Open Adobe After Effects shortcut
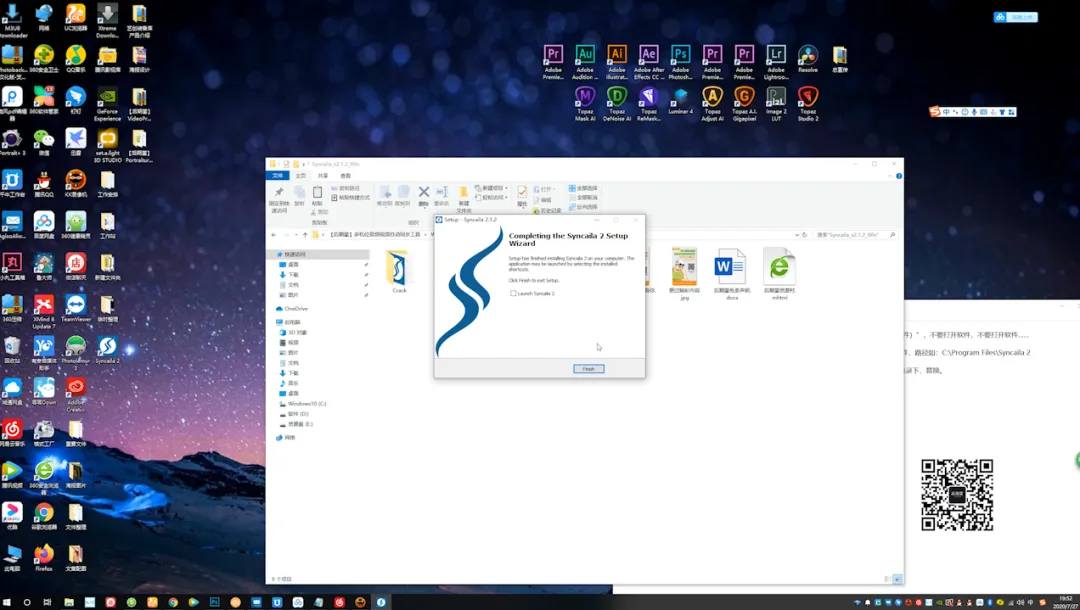1080x610 pixels. tap(649, 55)
